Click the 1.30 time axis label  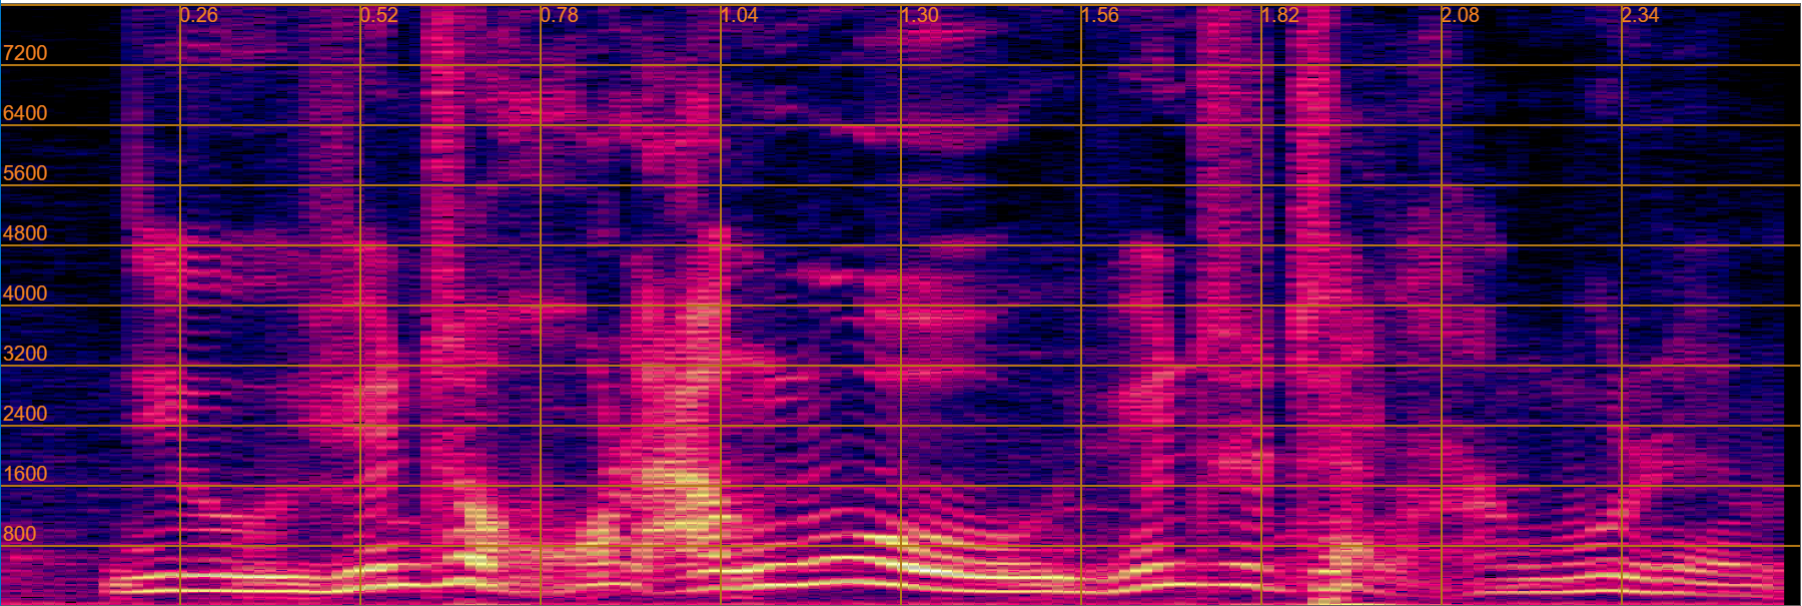coord(919,15)
